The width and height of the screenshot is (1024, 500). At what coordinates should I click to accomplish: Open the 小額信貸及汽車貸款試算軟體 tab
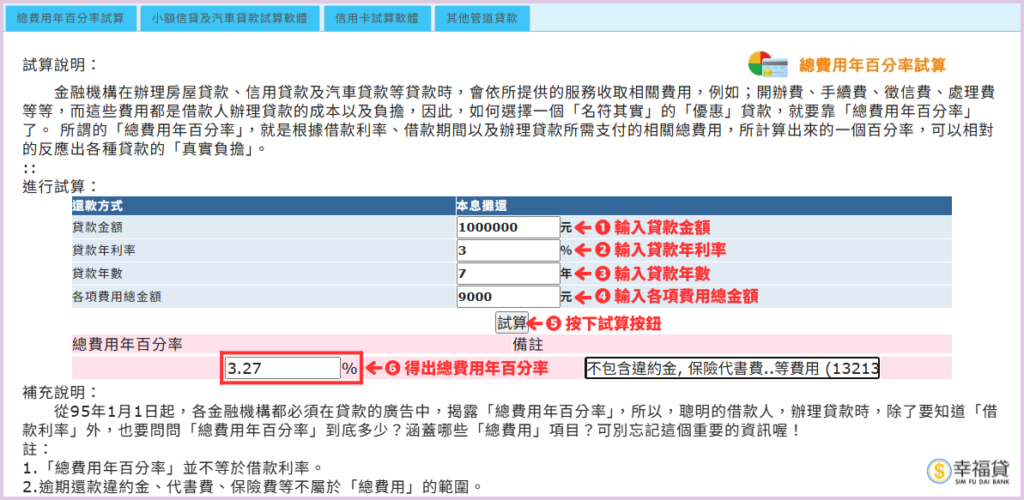tap(229, 18)
